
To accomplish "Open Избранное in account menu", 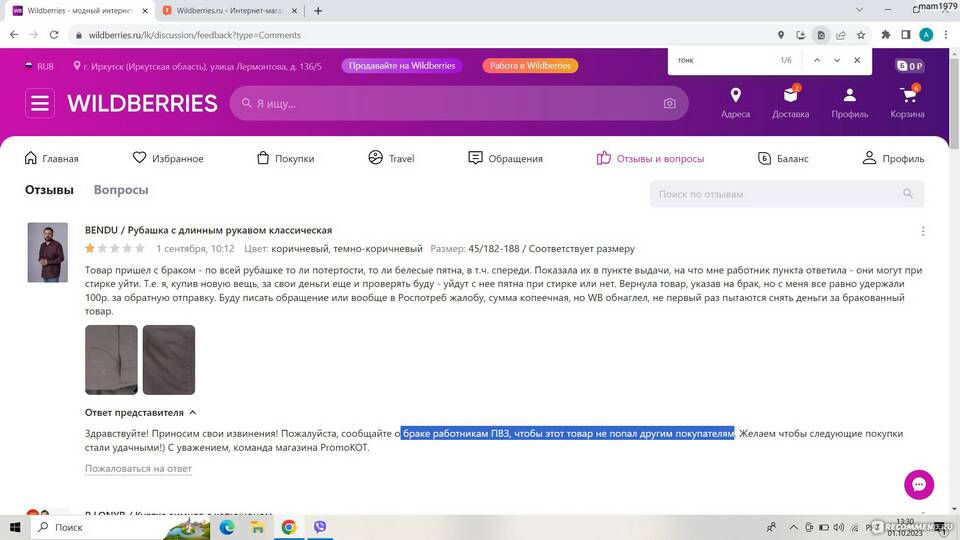I will tap(168, 158).
